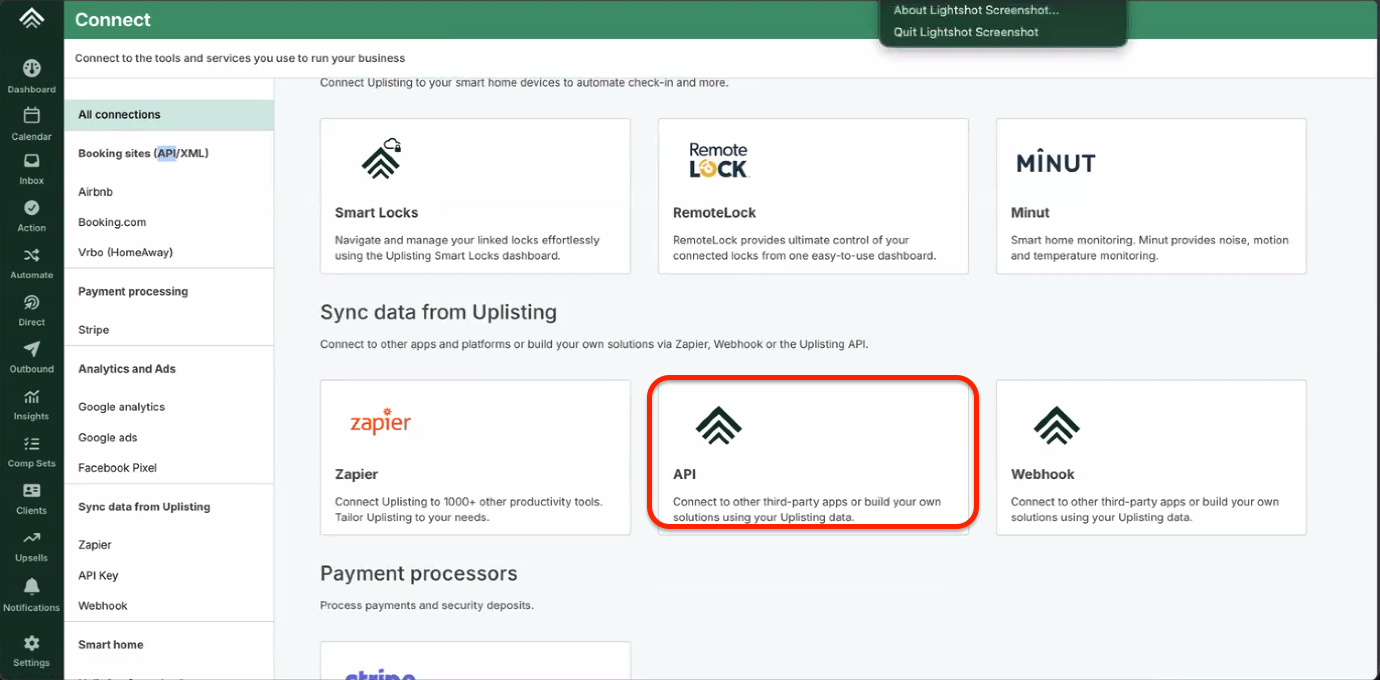Click the Smart Locks card logo
This screenshot has width=1380, height=680.
(381, 159)
